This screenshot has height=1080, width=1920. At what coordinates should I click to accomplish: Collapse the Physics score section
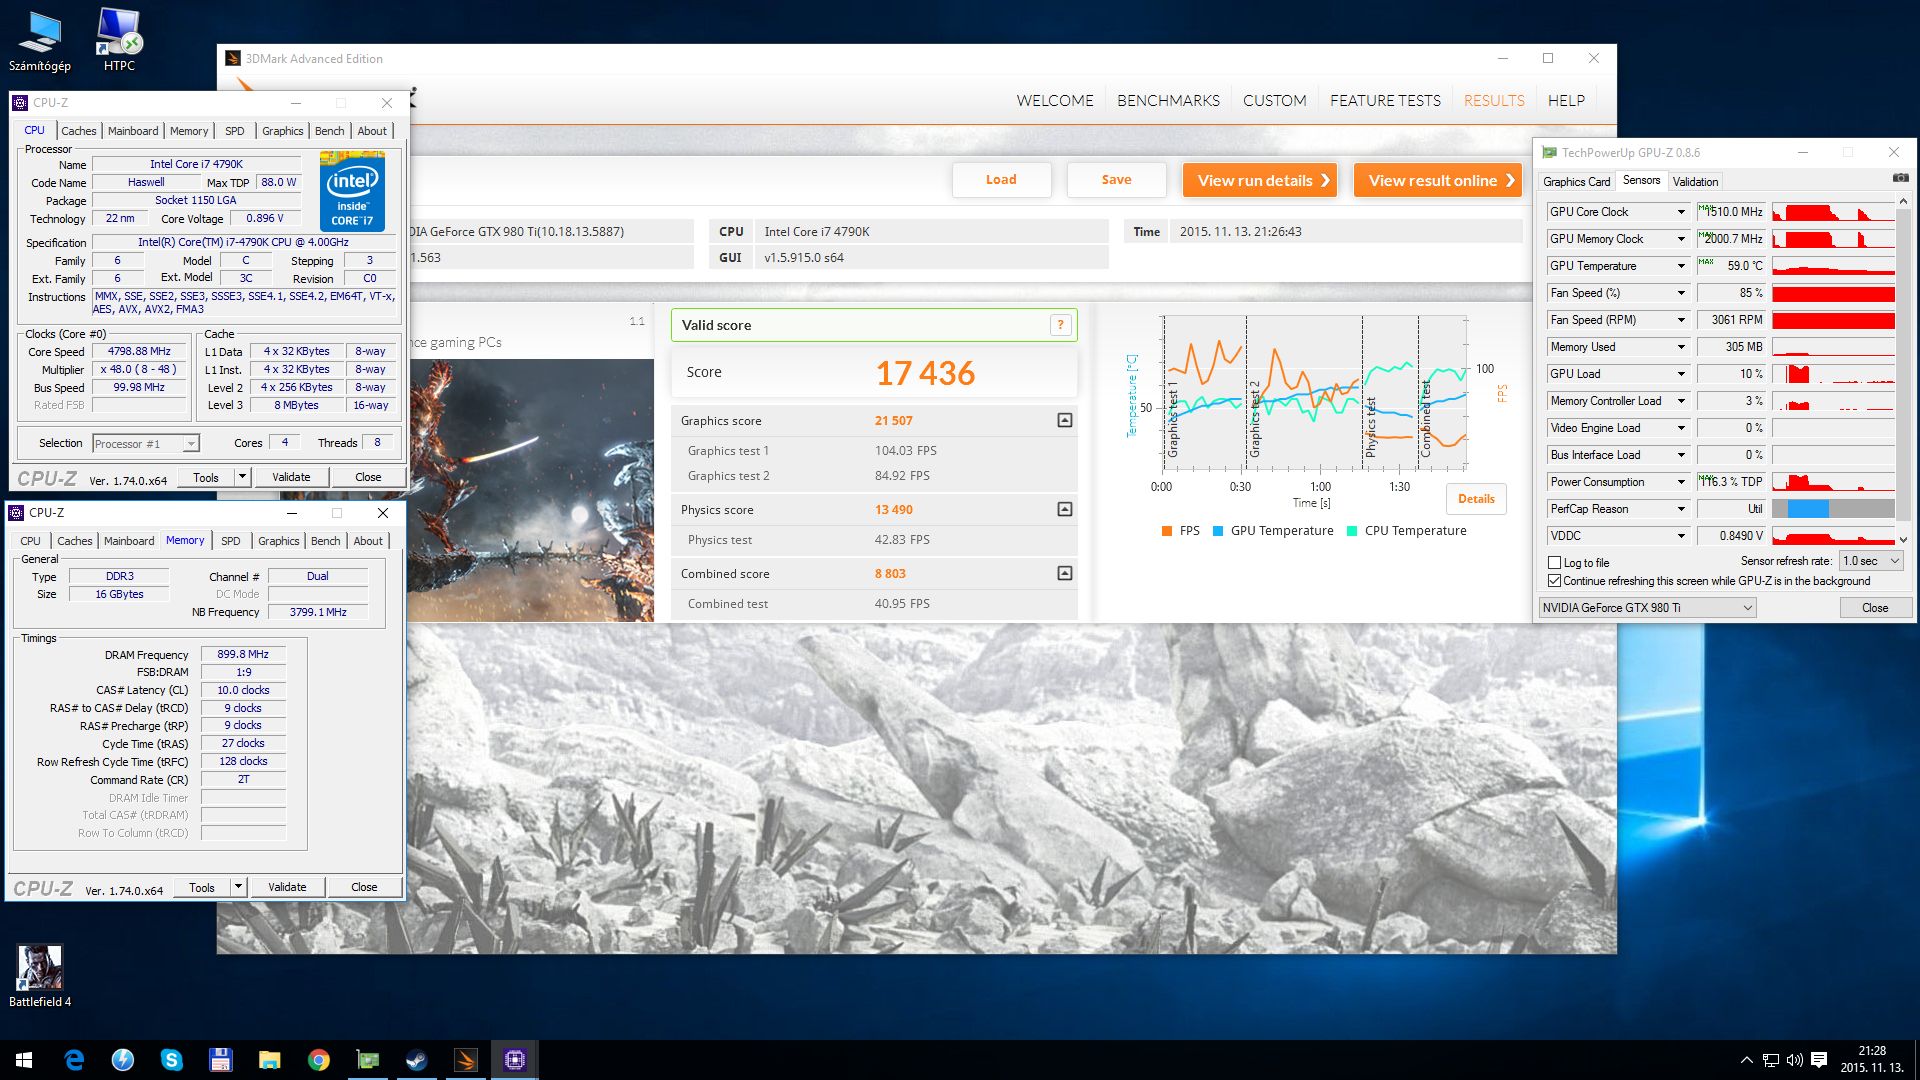pyautogui.click(x=1065, y=510)
